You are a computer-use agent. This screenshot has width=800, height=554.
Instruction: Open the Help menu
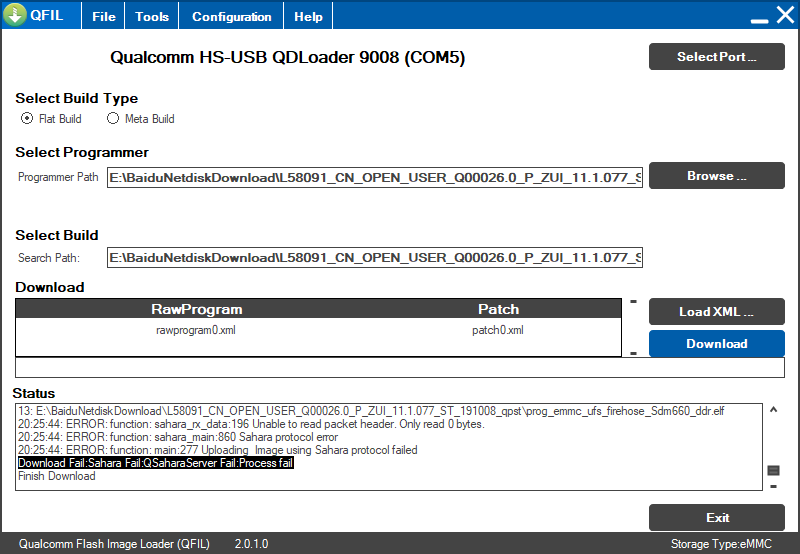[308, 16]
